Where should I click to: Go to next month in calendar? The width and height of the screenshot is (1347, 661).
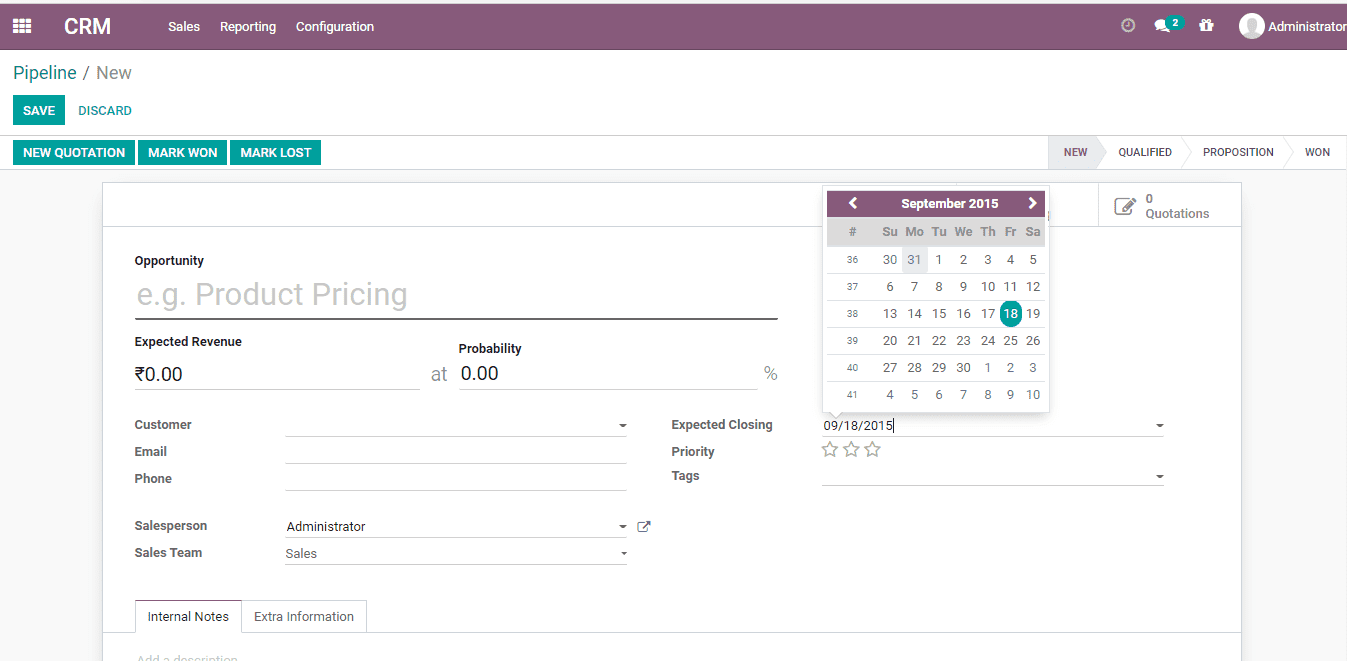[x=1032, y=203]
